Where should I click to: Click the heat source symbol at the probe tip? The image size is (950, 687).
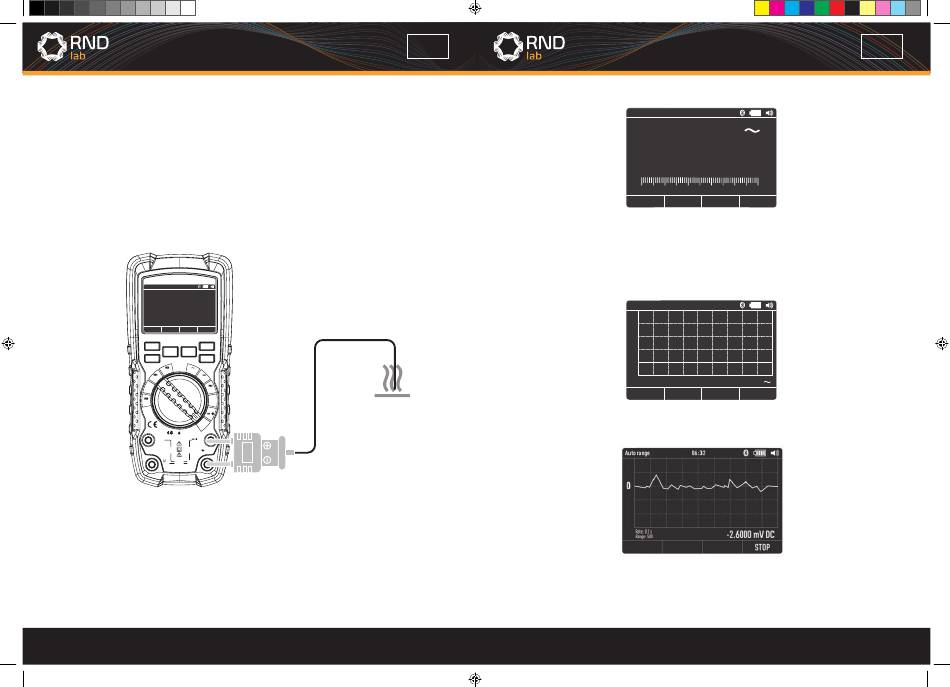pos(392,381)
